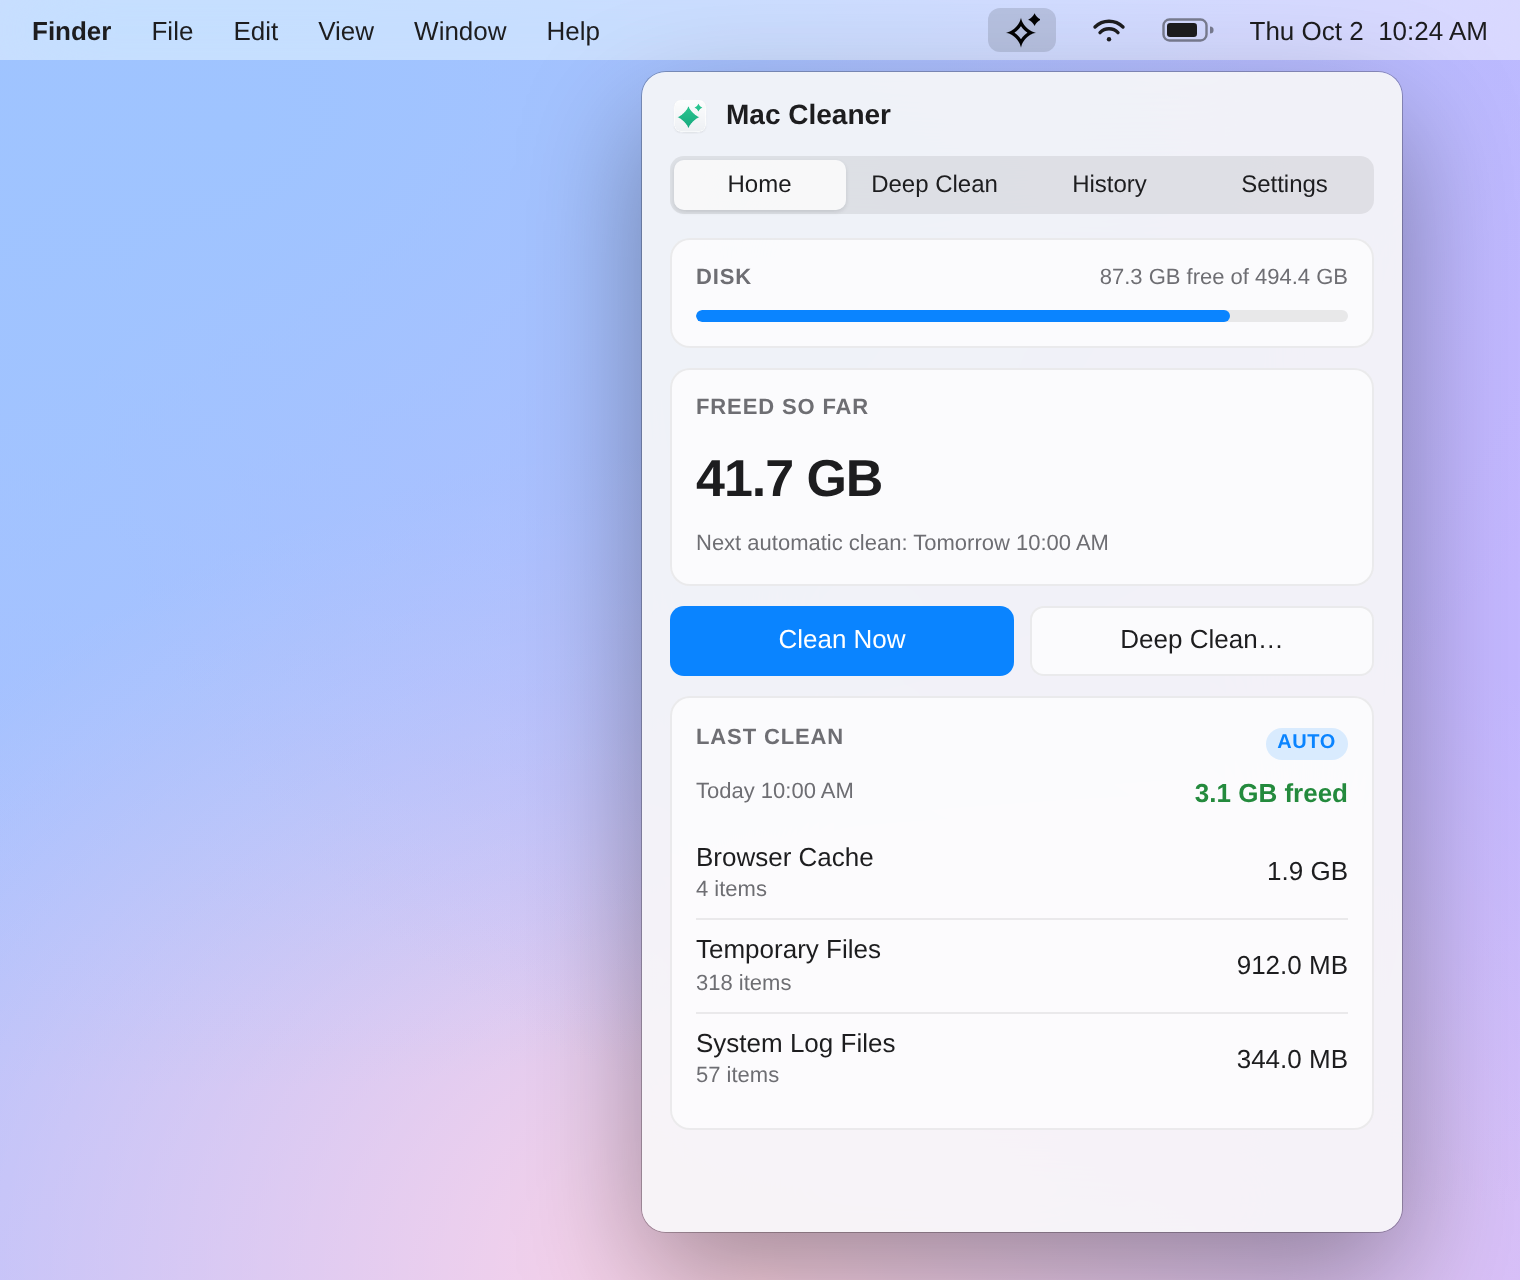
Task: Click the green Mac Cleaner app logo
Action: click(690, 116)
